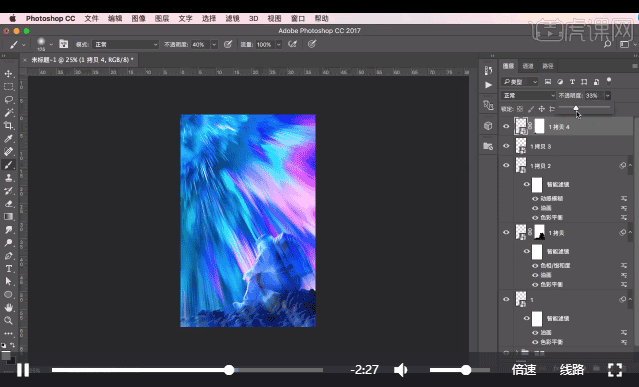Collapse the 1 拷贝 2 layer effects

click(x=630, y=165)
